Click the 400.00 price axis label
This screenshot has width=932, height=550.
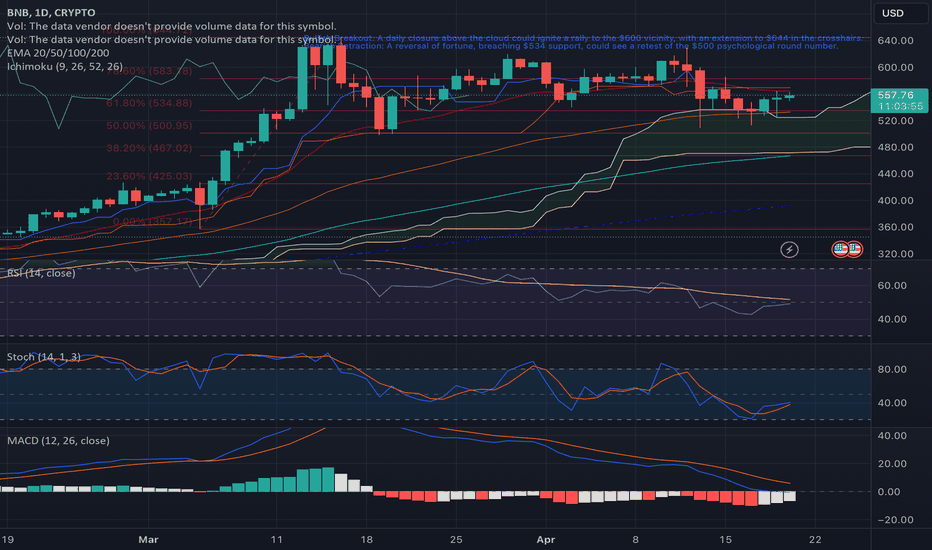(896, 200)
